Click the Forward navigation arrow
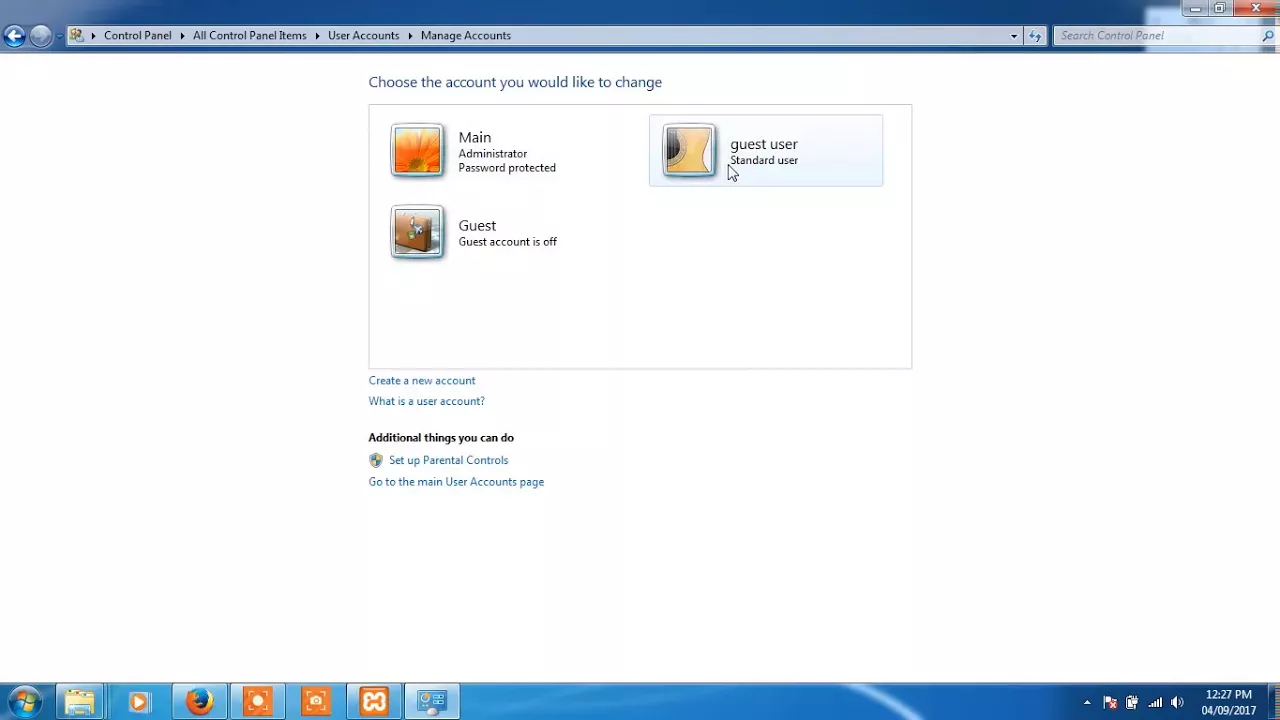1280x720 pixels. [40, 36]
